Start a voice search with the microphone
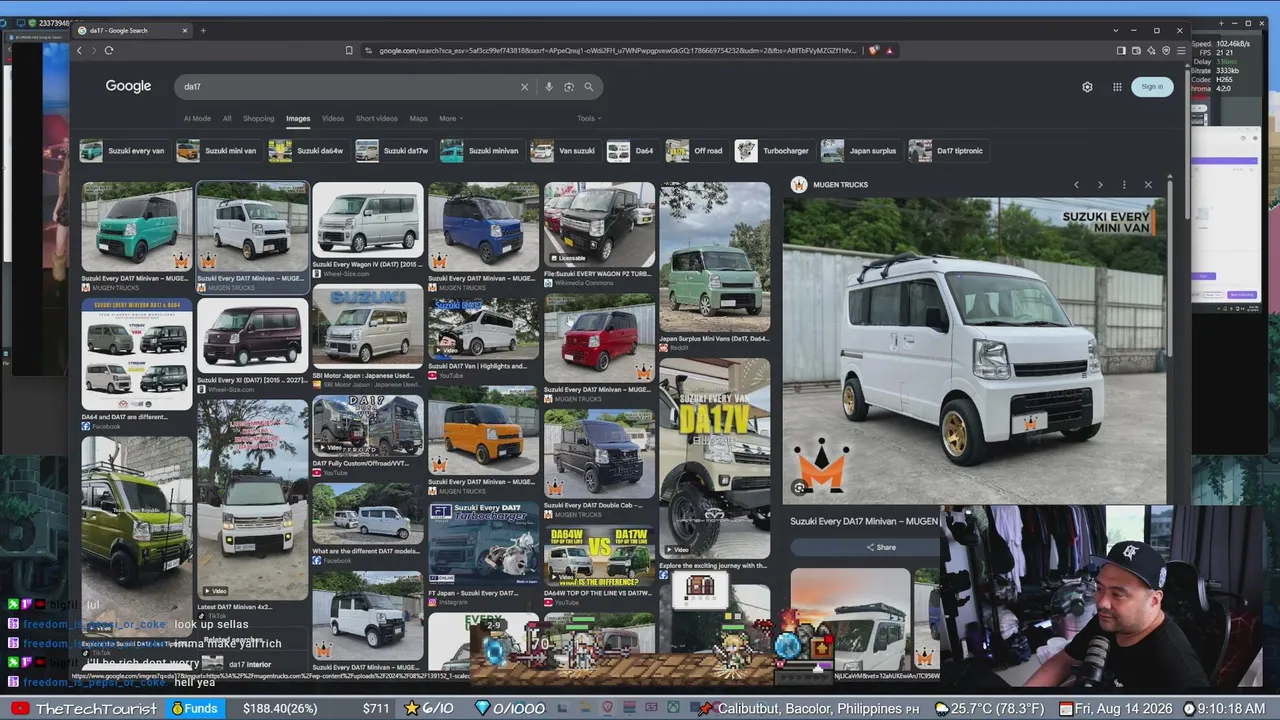Image resolution: width=1280 pixels, height=720 pixels. point(548,87)
